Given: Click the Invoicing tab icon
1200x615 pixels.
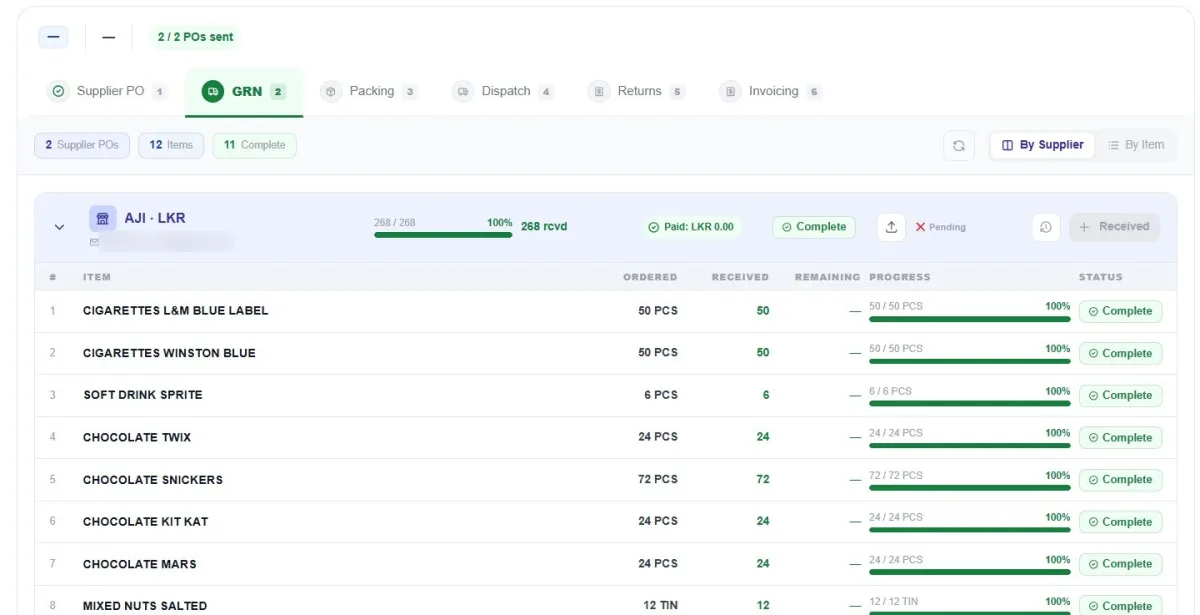Looking at the screenshot, I should [730, 92].
